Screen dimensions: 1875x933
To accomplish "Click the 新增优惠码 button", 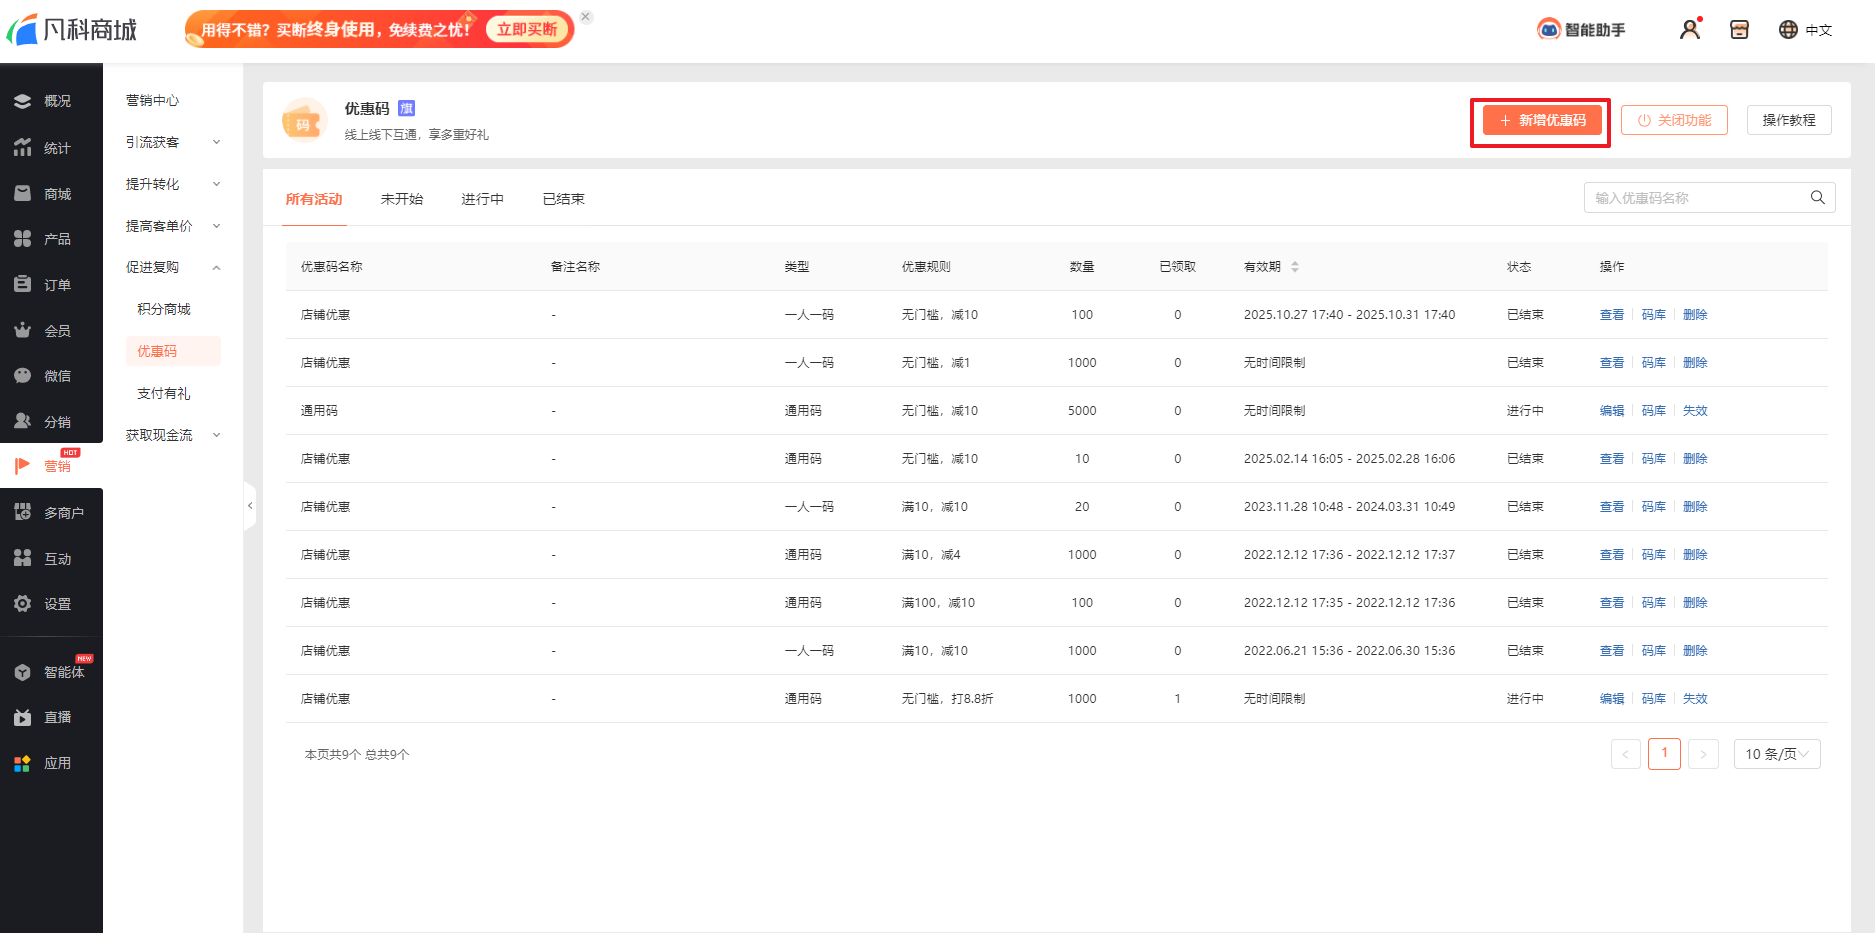I will (1542, 120).
